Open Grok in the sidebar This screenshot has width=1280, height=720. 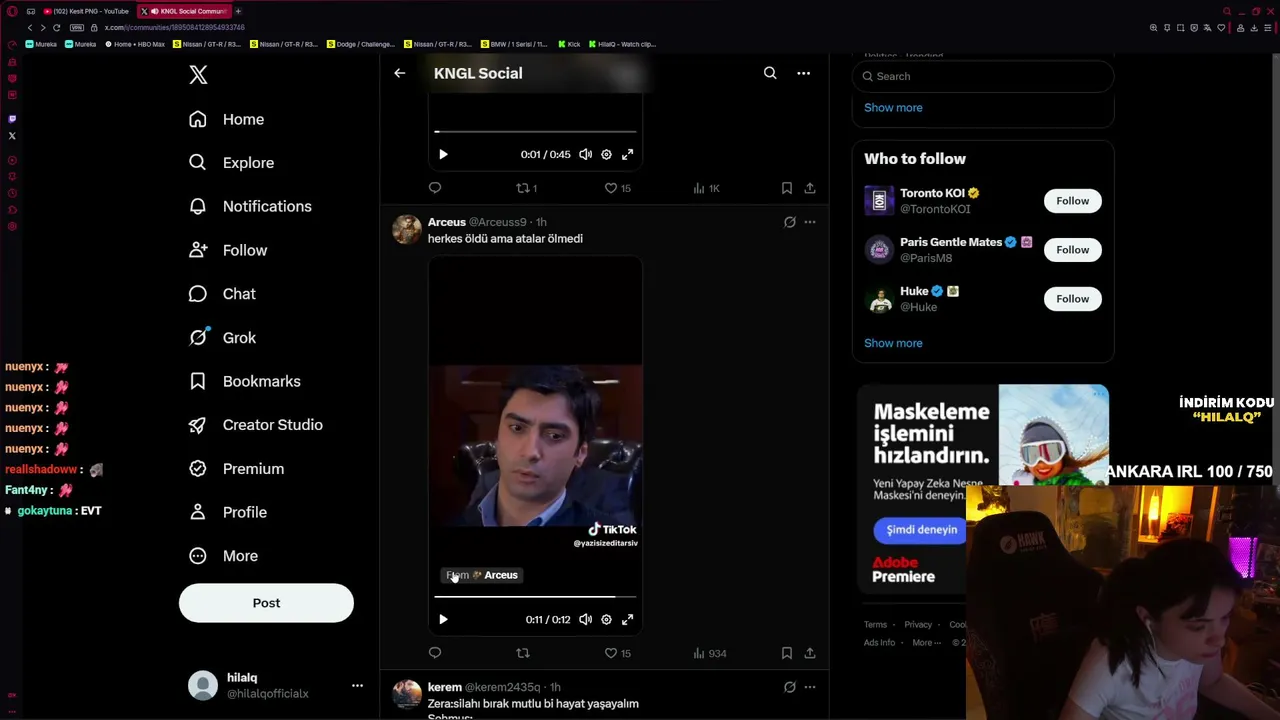tap(222, 338)
